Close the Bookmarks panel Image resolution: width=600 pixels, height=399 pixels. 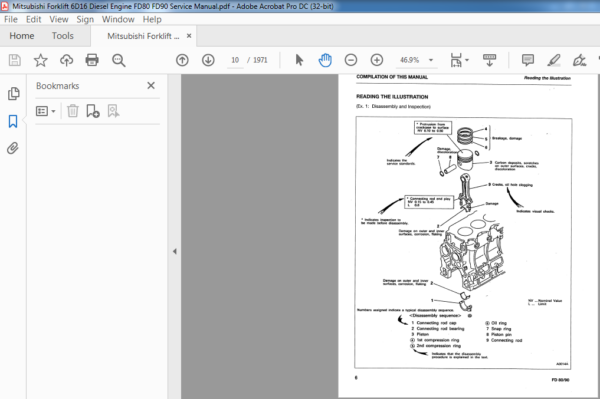(151, 85)
